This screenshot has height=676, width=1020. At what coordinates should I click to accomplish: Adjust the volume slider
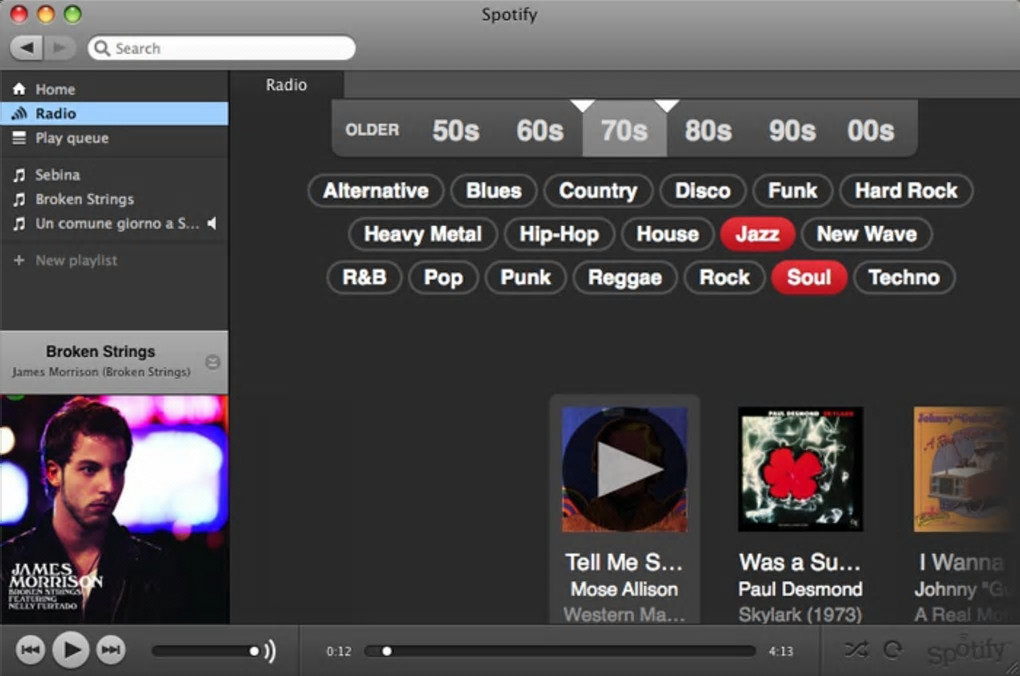coord(206,651)
